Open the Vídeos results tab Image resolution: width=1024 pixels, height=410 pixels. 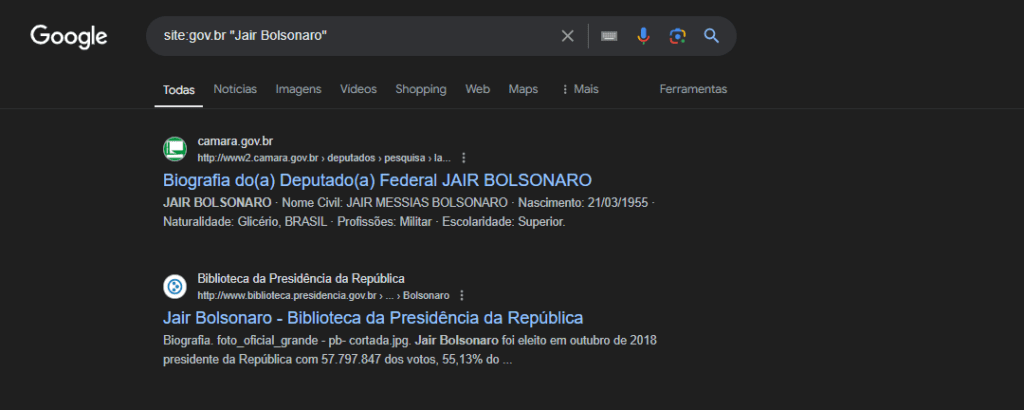click(x=358, y=89)
